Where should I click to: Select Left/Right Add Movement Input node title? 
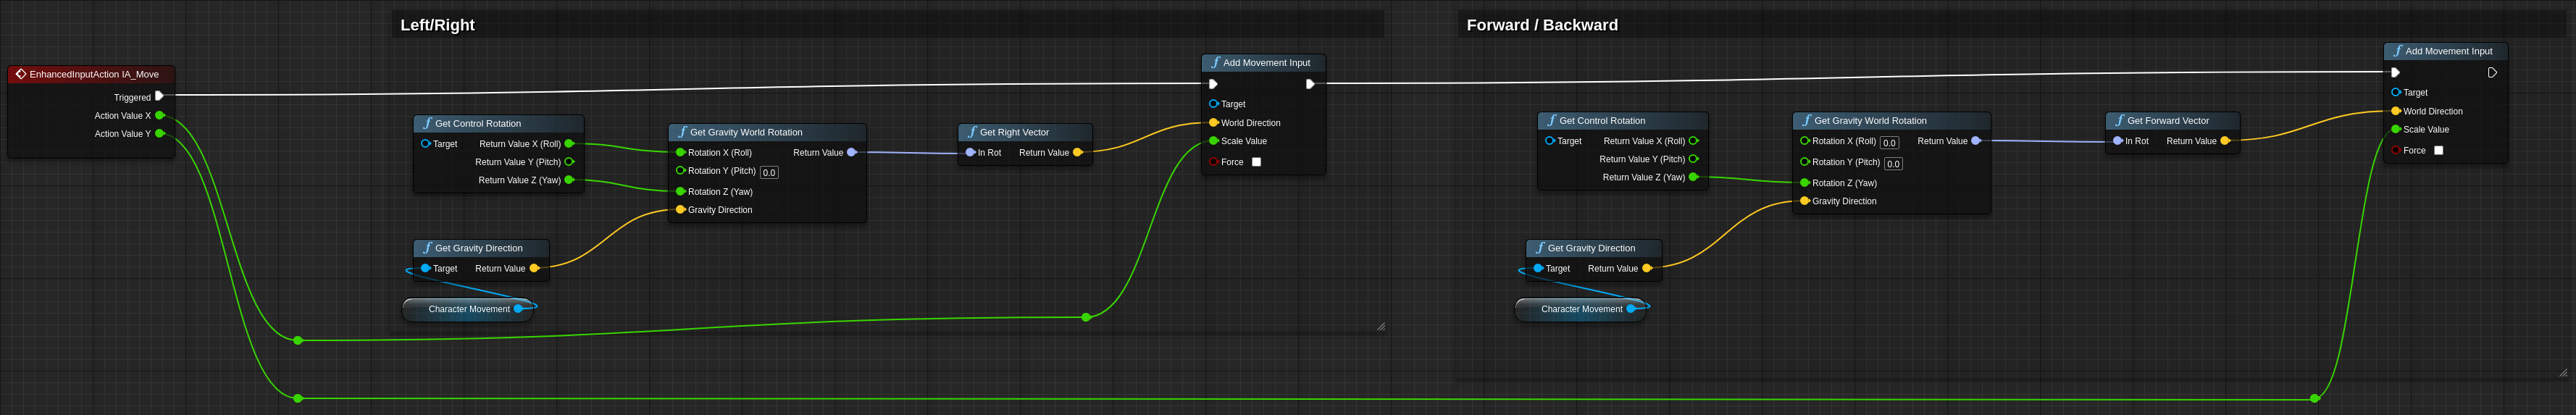1266,62
